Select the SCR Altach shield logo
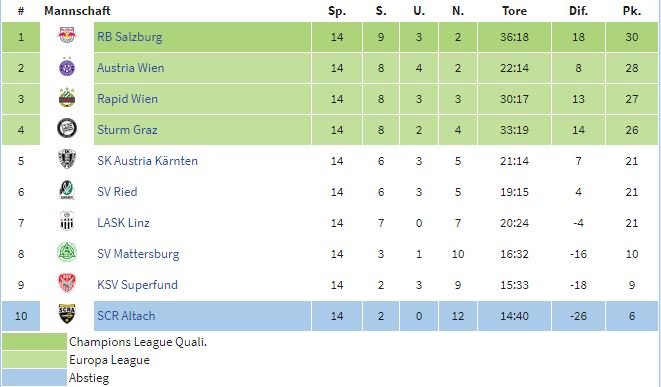This screenshot has height=387, width=661. tap(67, 314)
